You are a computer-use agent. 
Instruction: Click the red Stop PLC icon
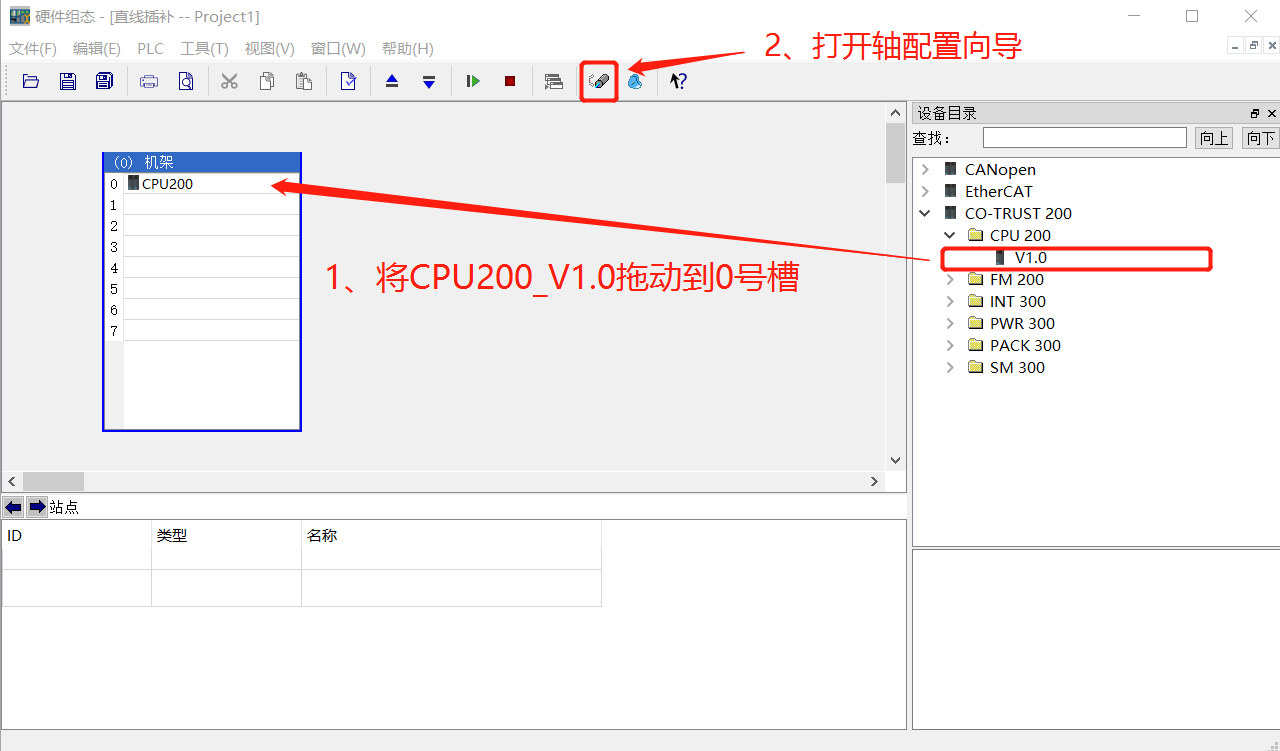[510, 82]
